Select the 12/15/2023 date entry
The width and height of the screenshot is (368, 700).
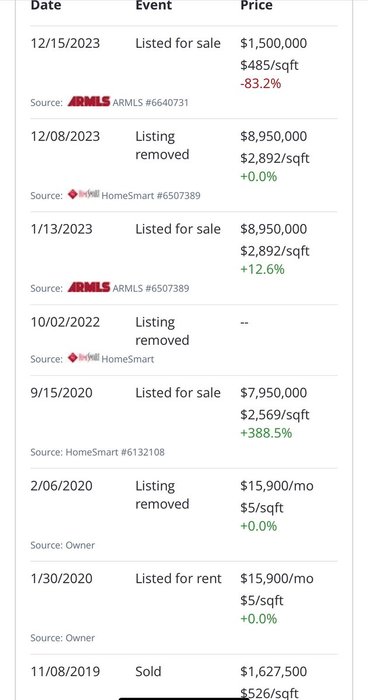[65, 43]
